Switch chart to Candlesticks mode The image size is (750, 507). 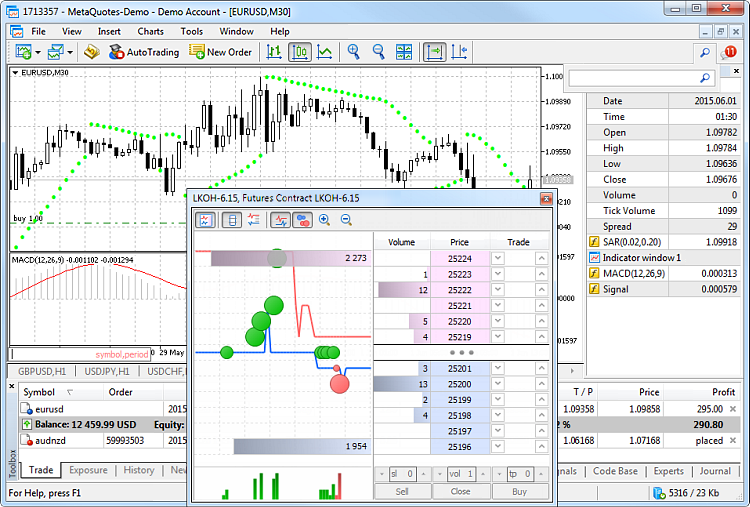pos(300,52)
